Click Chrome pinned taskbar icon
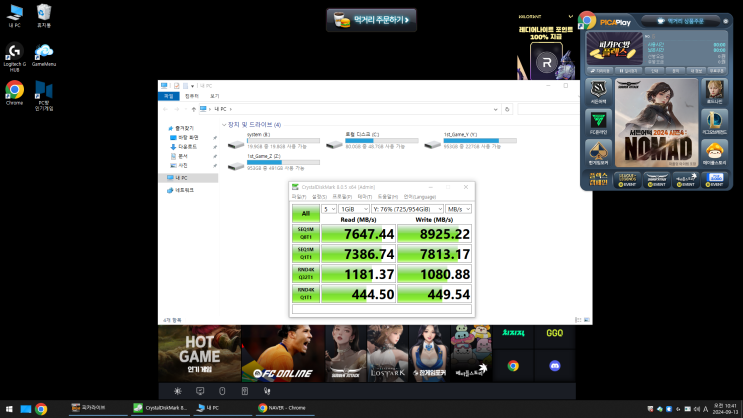 (x=41, y=409)
